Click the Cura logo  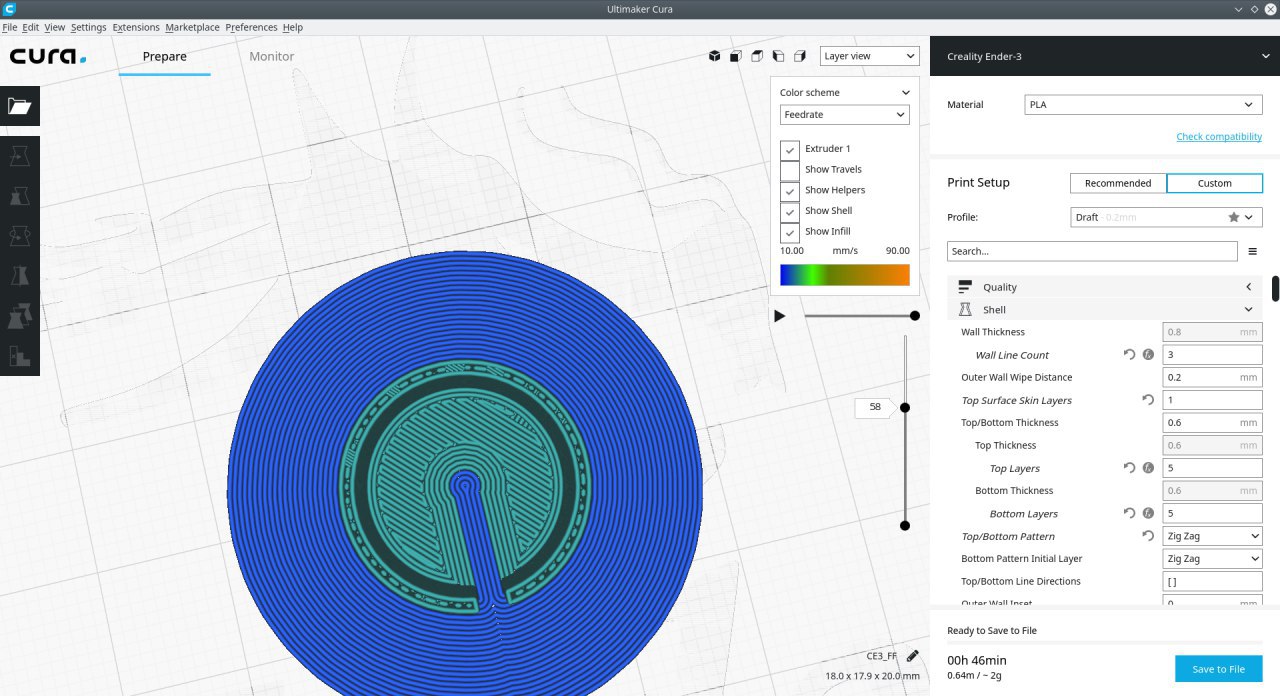48,57
